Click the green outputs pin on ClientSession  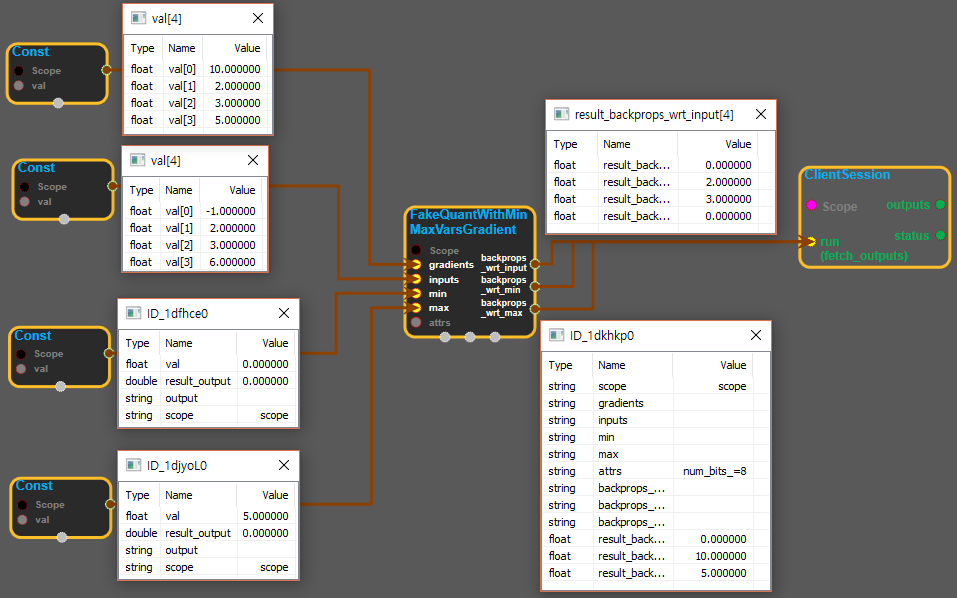coord(939,205)
